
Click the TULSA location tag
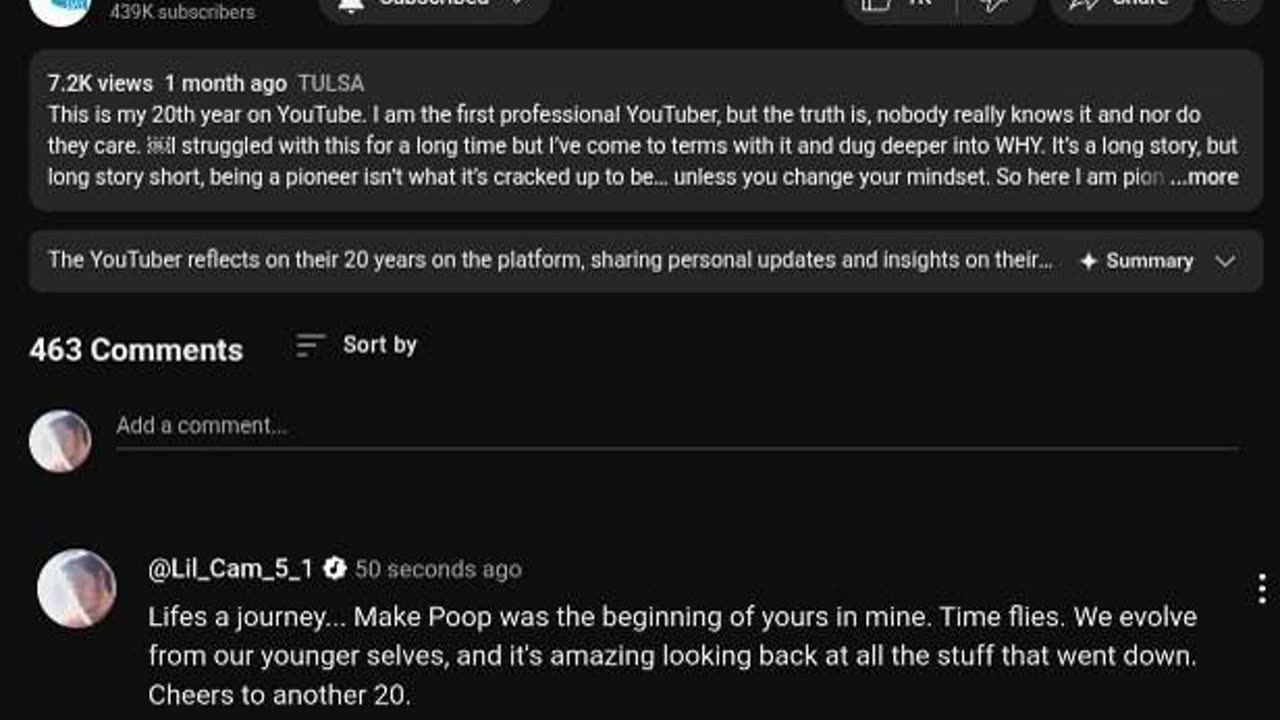pyautogui.click(x=331, y=83)
